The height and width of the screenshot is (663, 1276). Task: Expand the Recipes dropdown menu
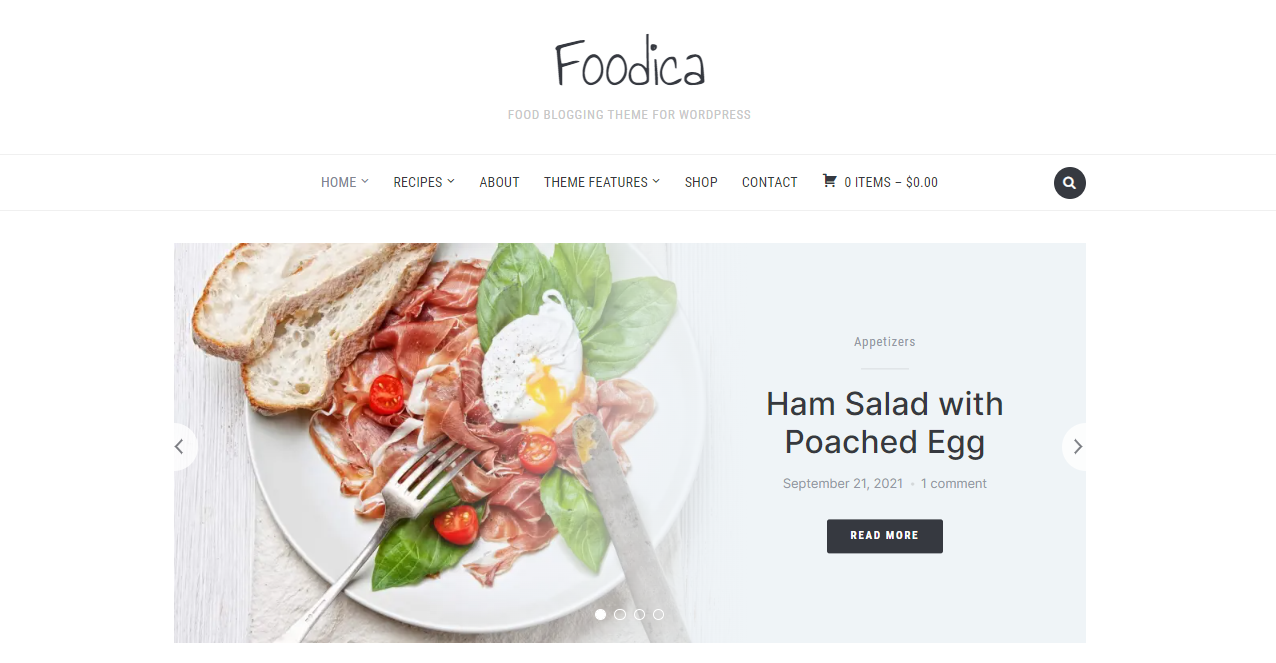pos(424,182)
